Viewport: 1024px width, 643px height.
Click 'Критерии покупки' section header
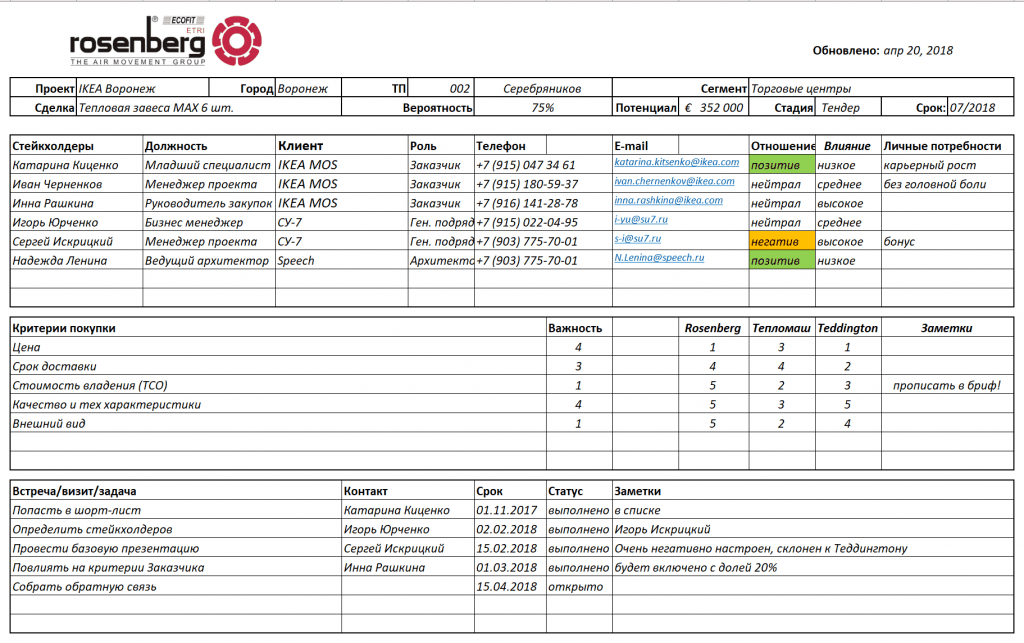click(64, 328)
